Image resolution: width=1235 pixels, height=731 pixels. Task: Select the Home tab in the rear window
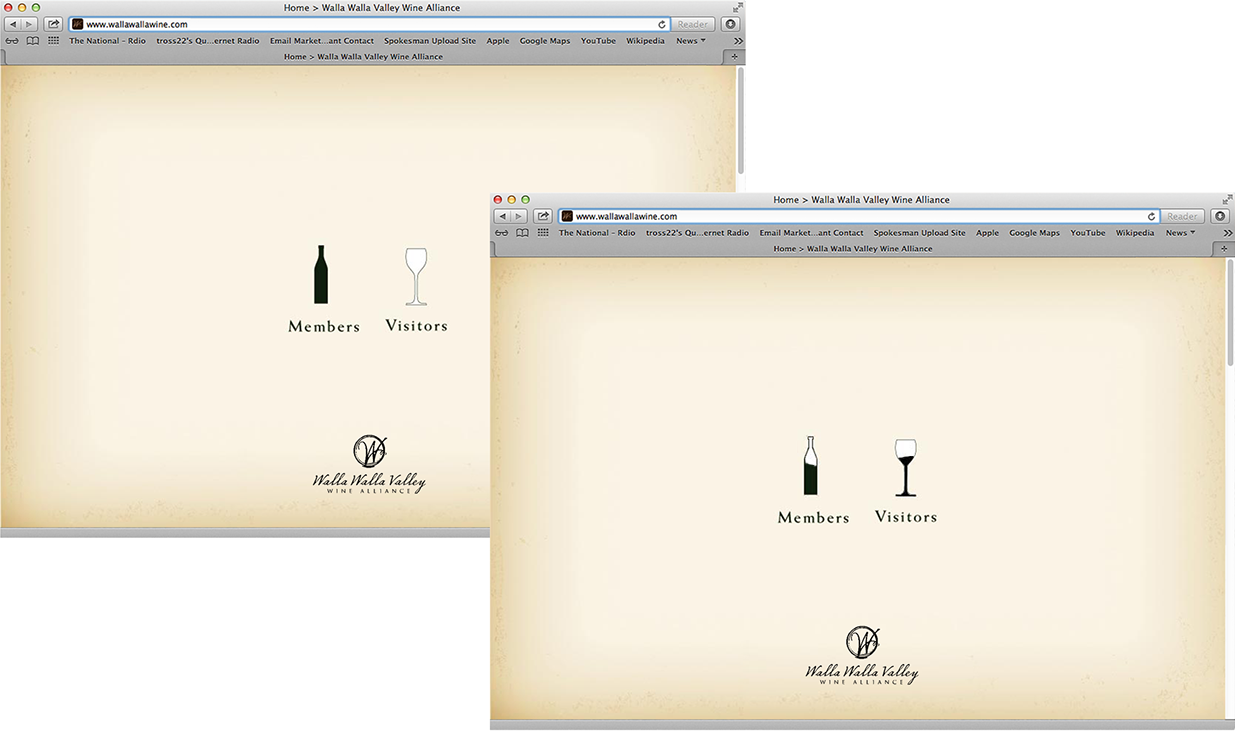click(363, 57)
